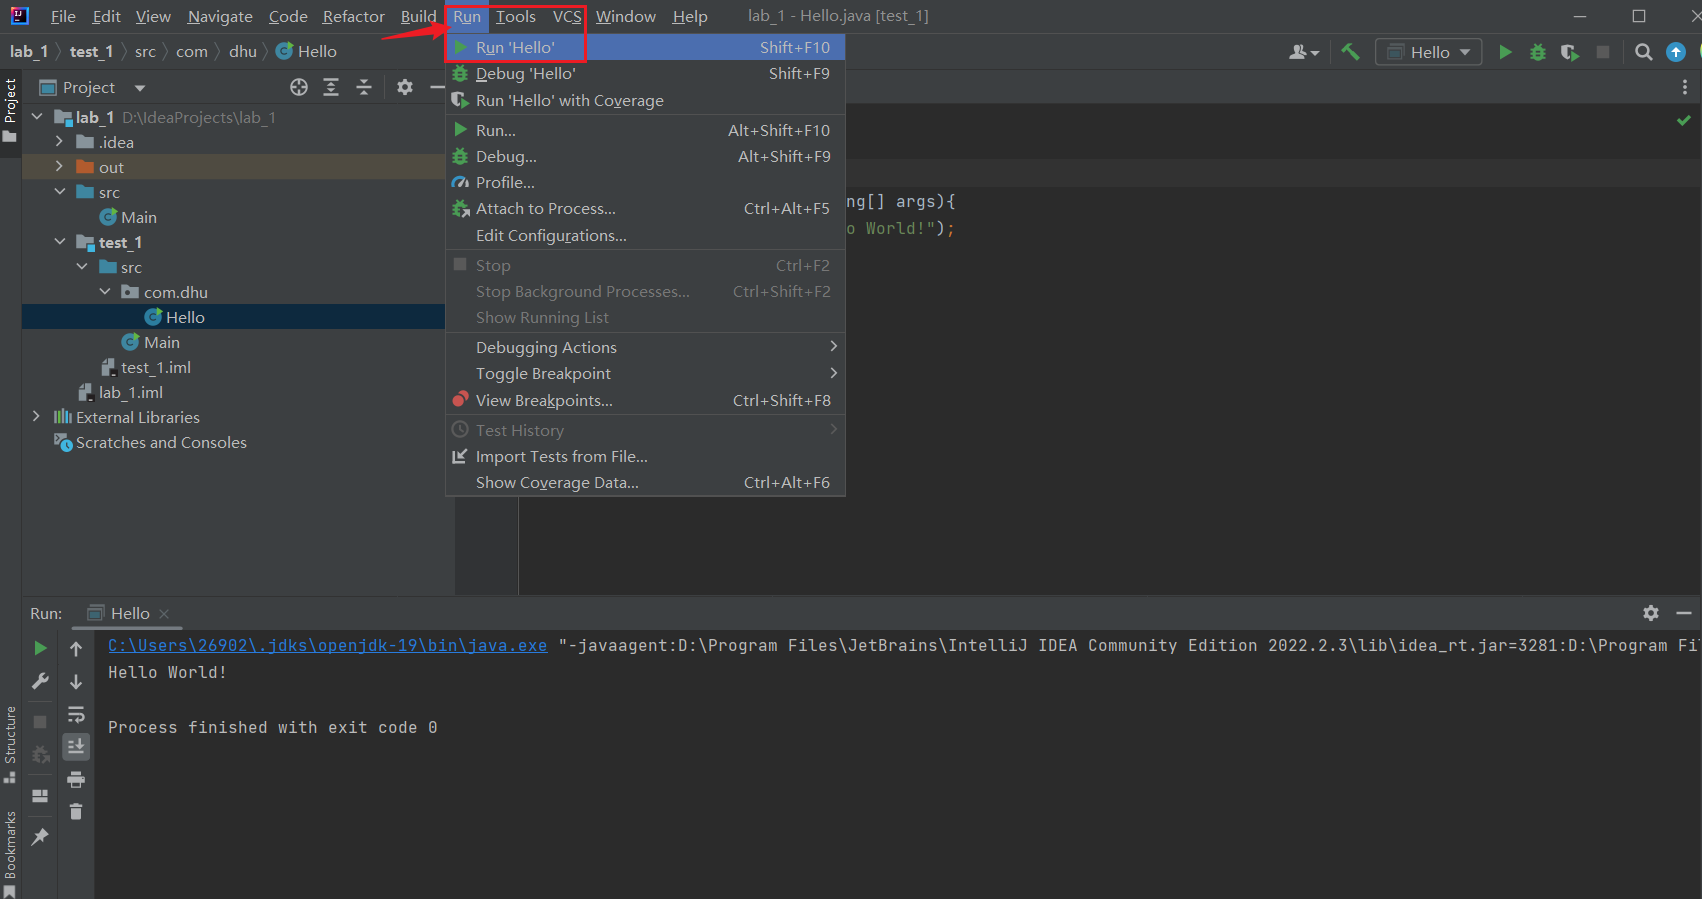This screenshot has height=899, width=1702.
Task: Open Run tool window settings gear
Action: coord(1651,613)
